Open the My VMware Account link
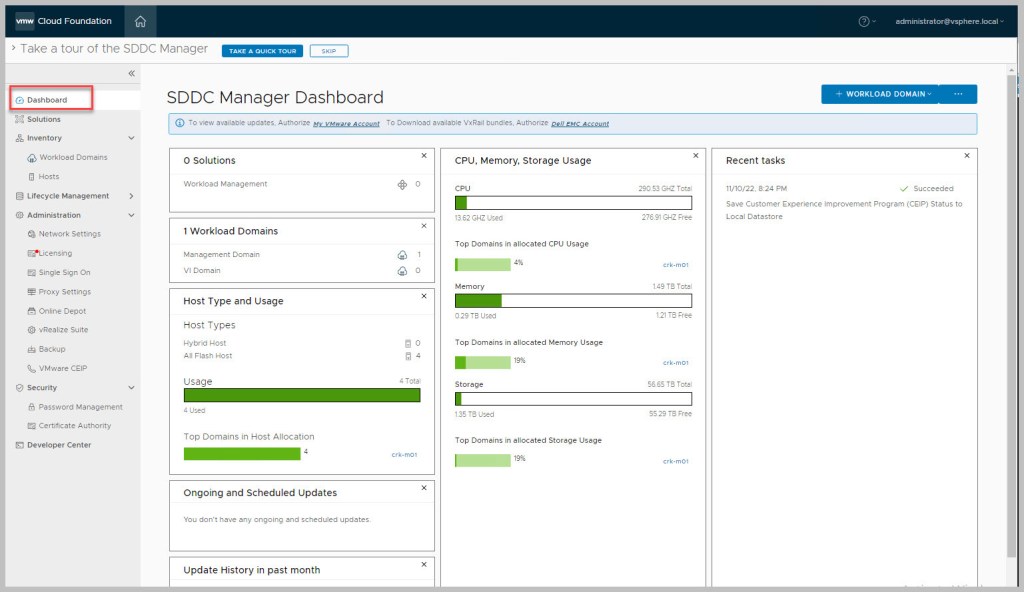Screen dimensions: 1024x592 (346, 124)
